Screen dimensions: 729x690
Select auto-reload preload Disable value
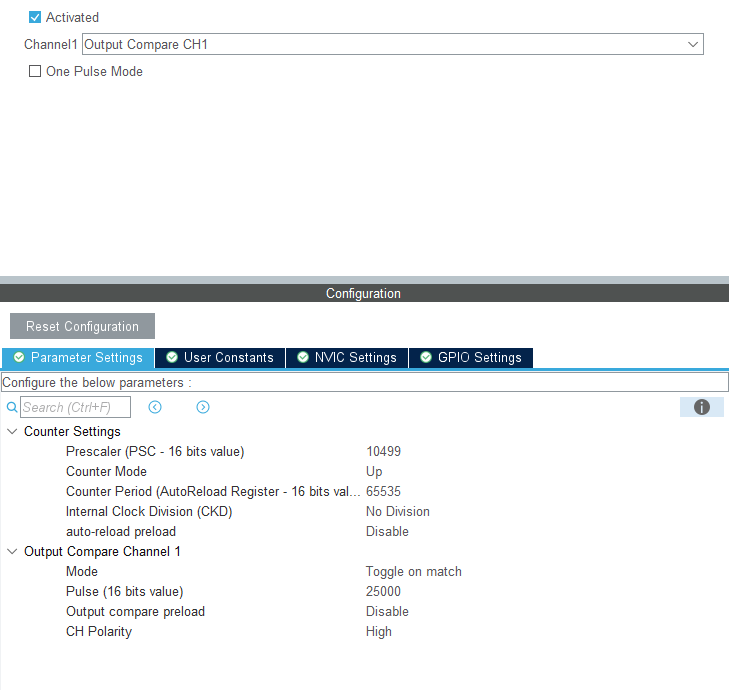[387, 531]
